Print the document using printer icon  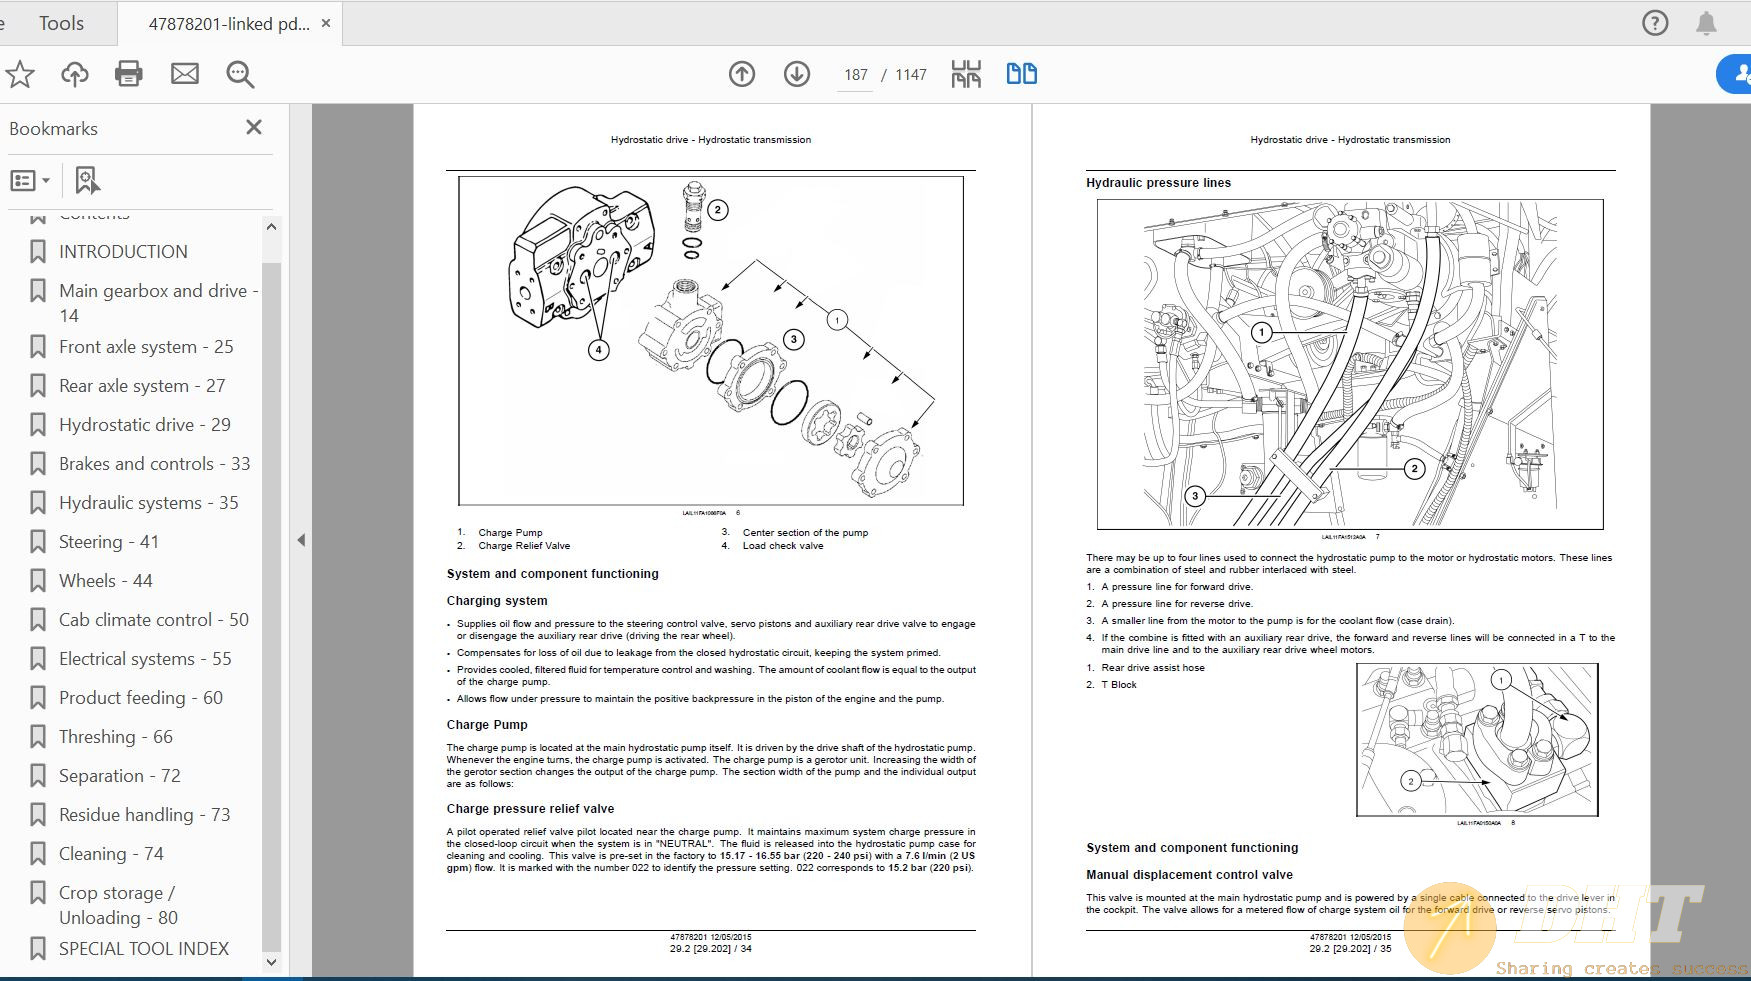(129, 74)
